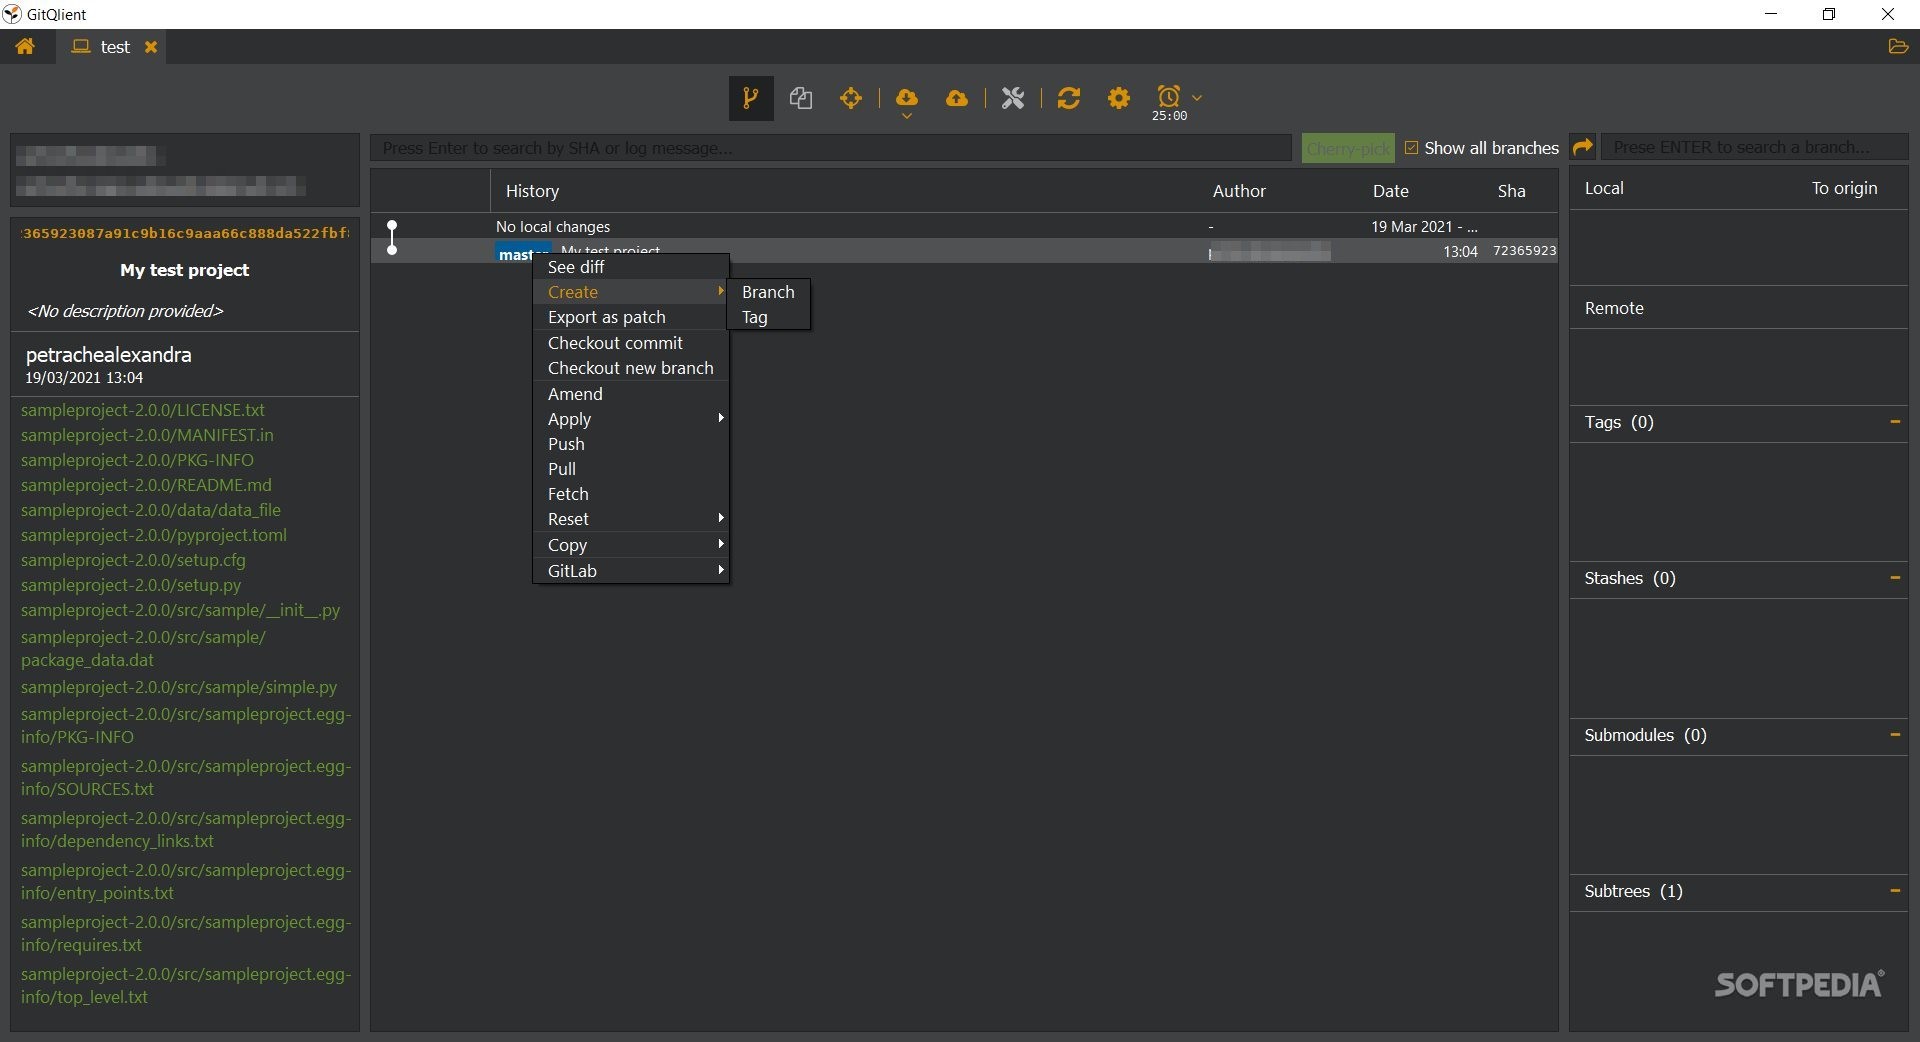This screenshot has height=1042, width=1920.
Task: Open the tools wrench icon
Action: pos(1013,98)
